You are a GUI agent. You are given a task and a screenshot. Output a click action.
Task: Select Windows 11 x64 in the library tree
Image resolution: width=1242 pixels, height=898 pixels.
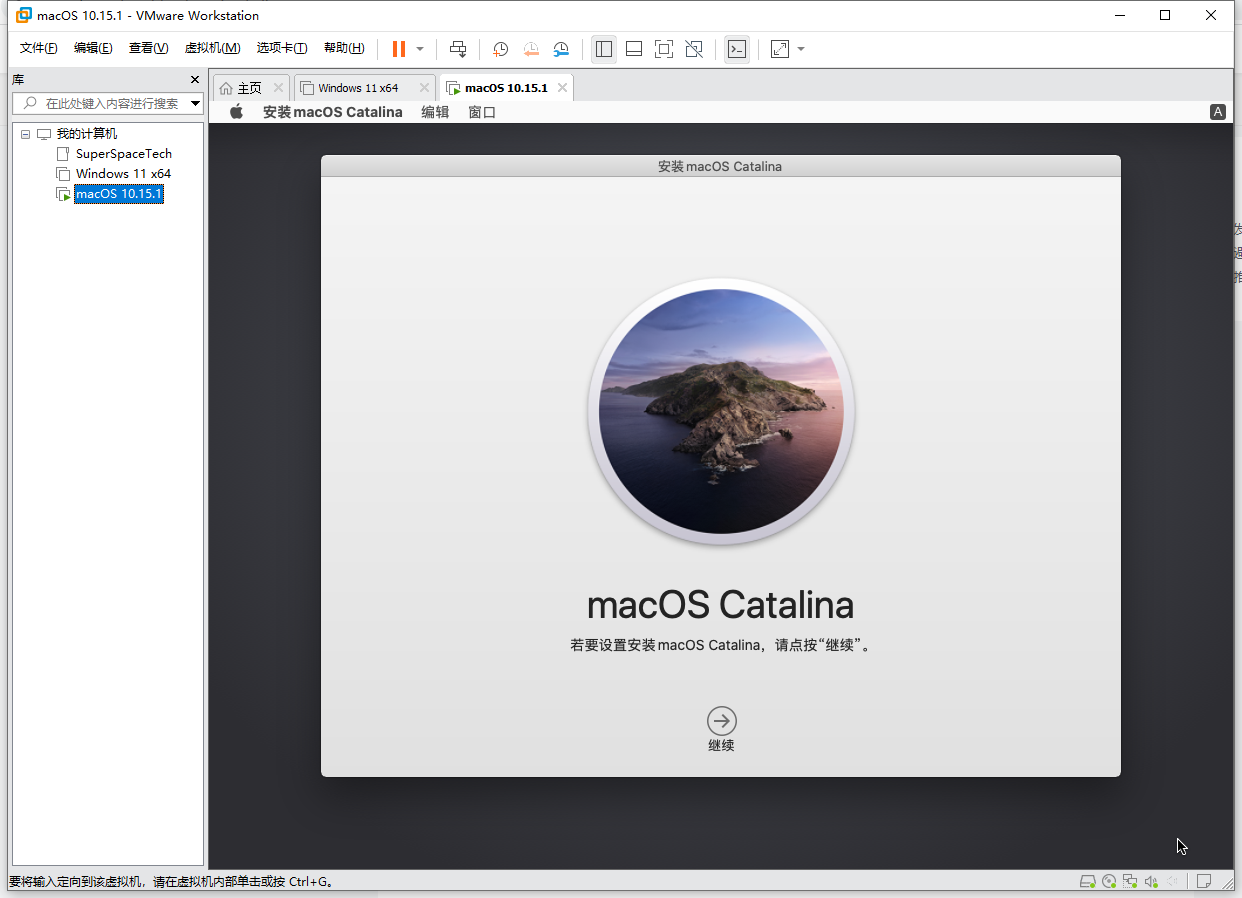(124, 174)
